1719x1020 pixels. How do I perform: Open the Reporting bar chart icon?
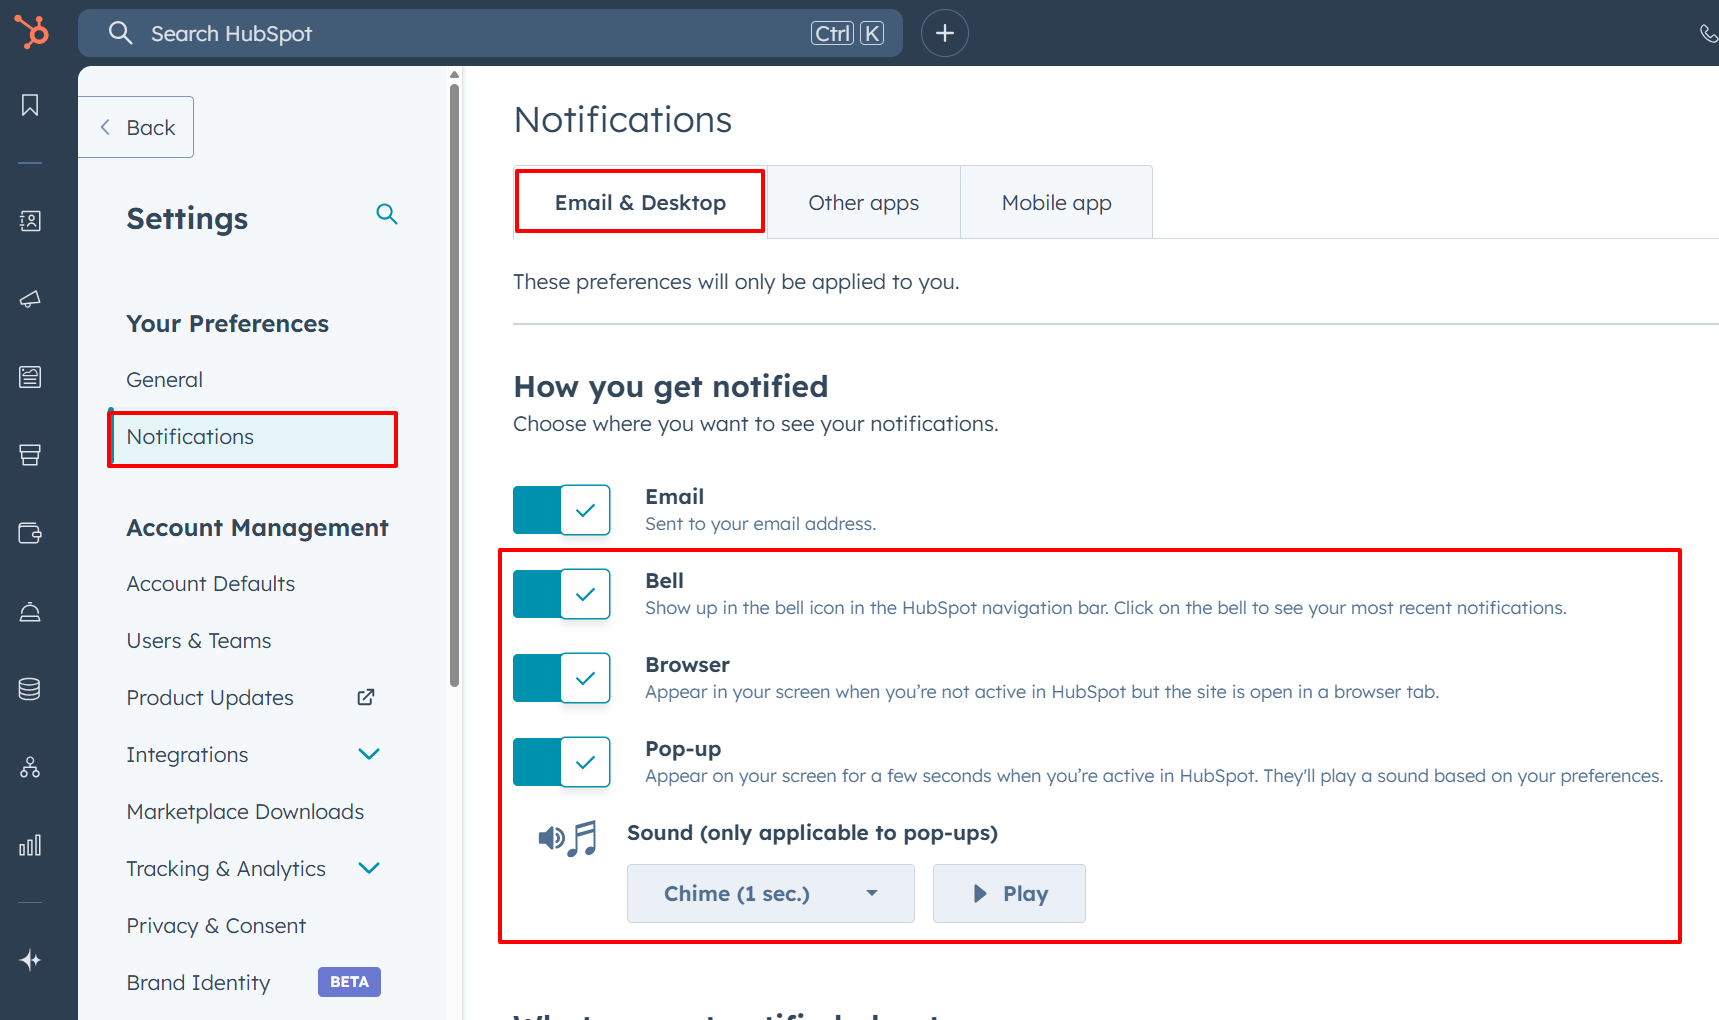30,845
